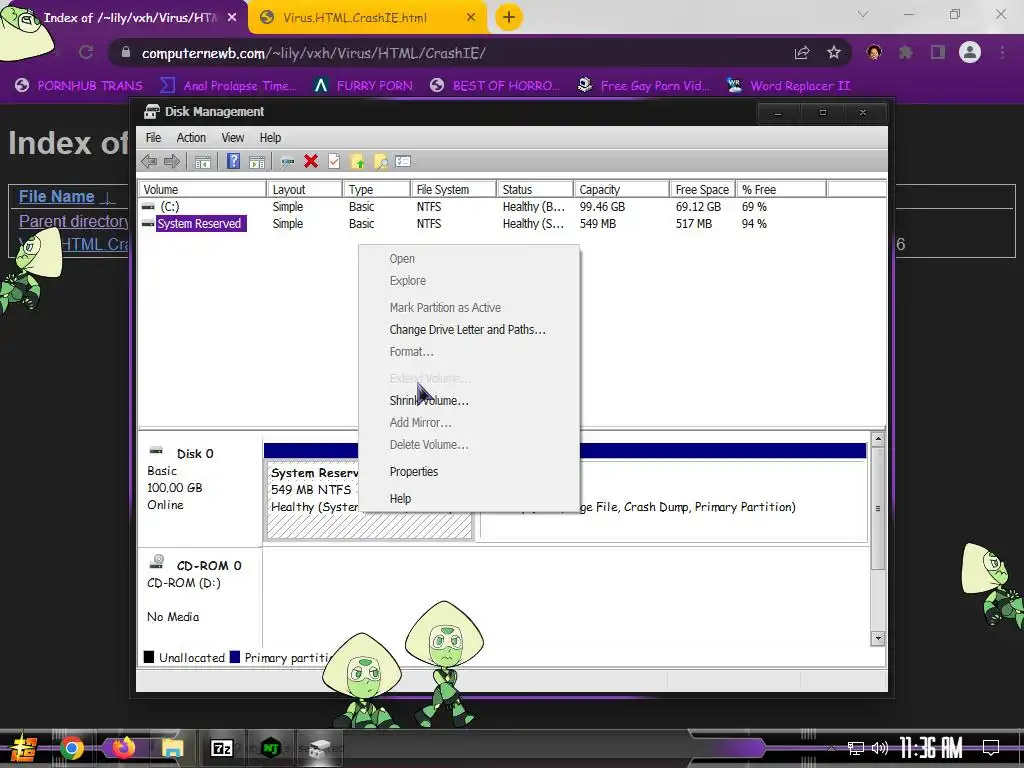This screenshot has width=1024, height=768.
Task: Expand the Chrome tab search chevron
Action: [863, 14]
